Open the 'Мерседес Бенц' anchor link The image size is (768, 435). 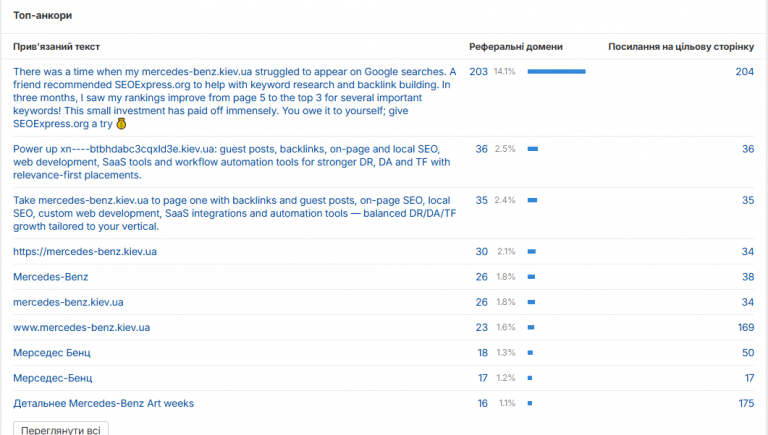[x=52, y=353]
